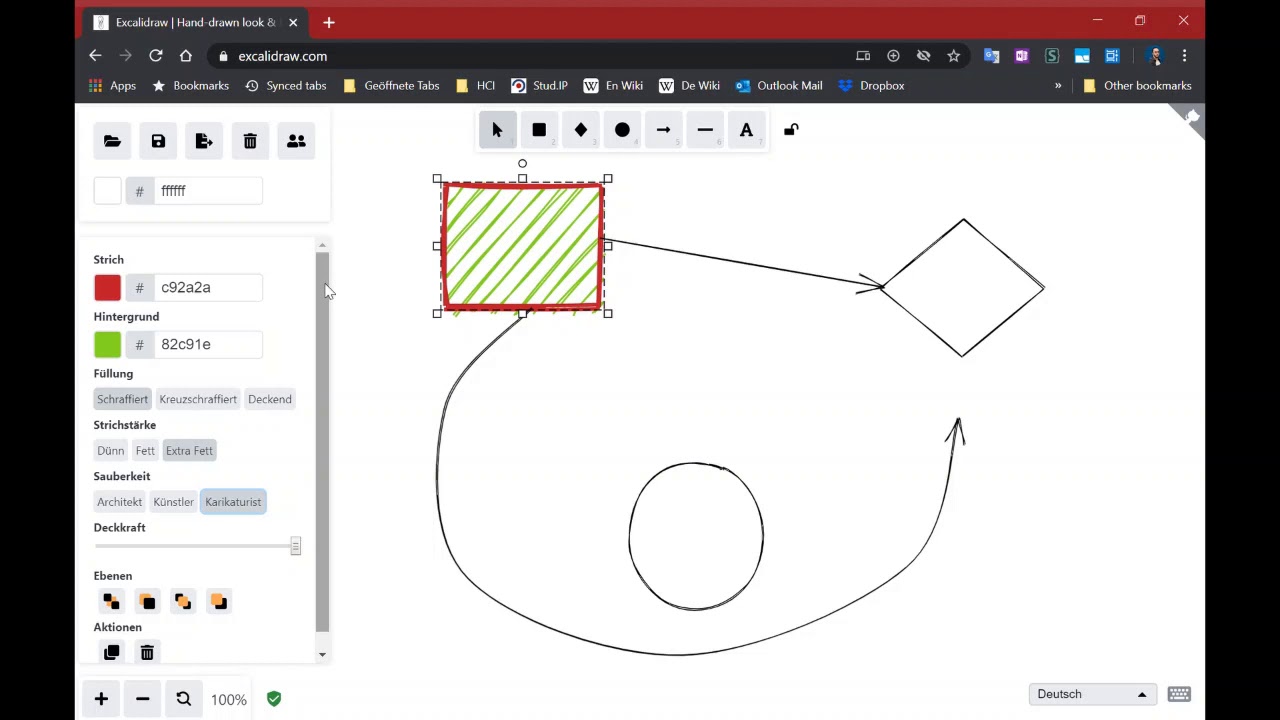Open the Deutsch language dropdown
Viewport: 1280px width, 720px height.
tap(1092, 694)
